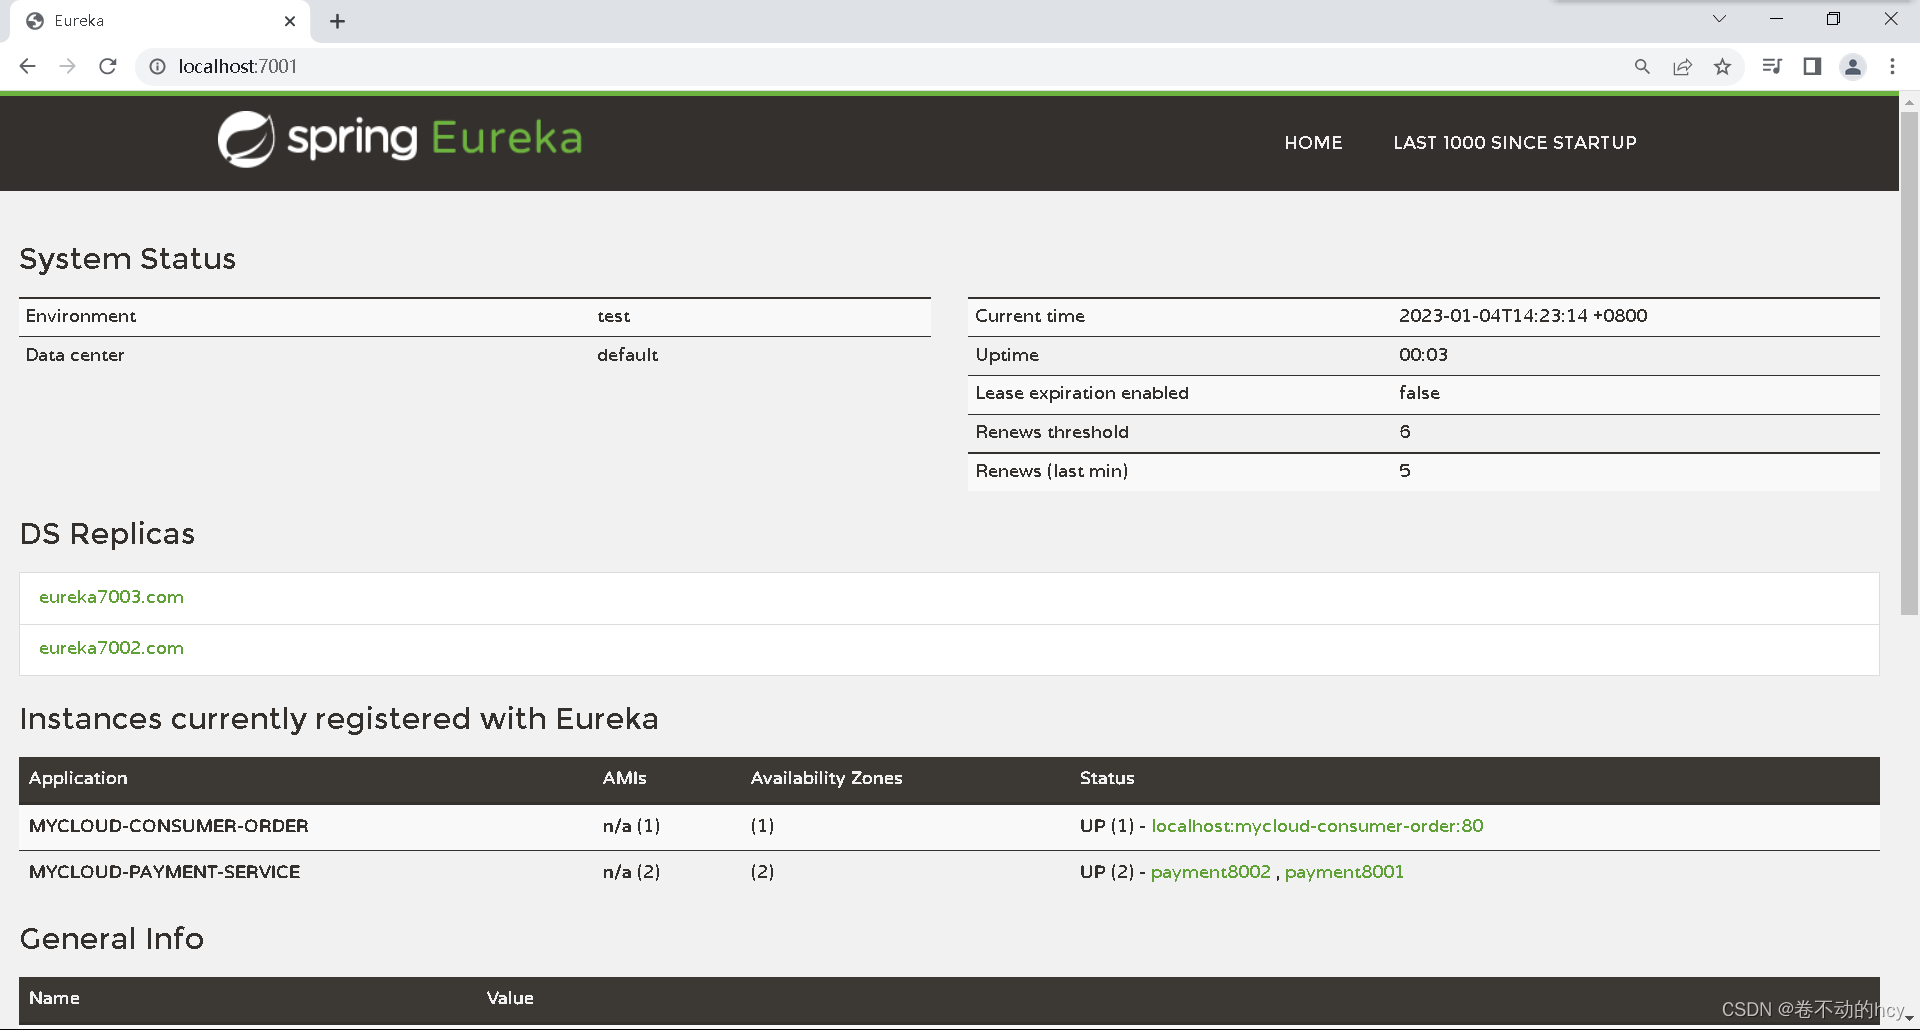Image resolution: width=1920 pixels, height=1030 pixels.
Task: Click the browser forward arrow
Action: (68, 66)
